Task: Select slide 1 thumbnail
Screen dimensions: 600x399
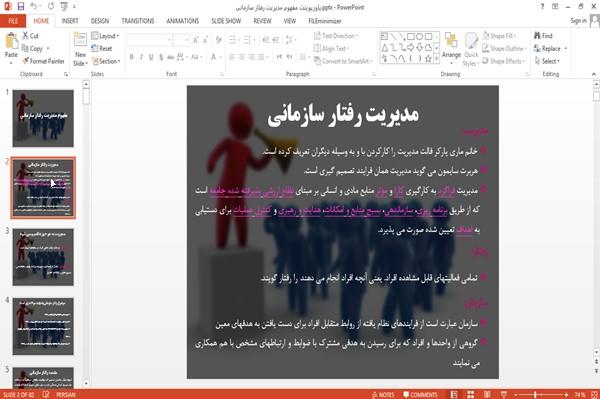Action: point(43,118)
